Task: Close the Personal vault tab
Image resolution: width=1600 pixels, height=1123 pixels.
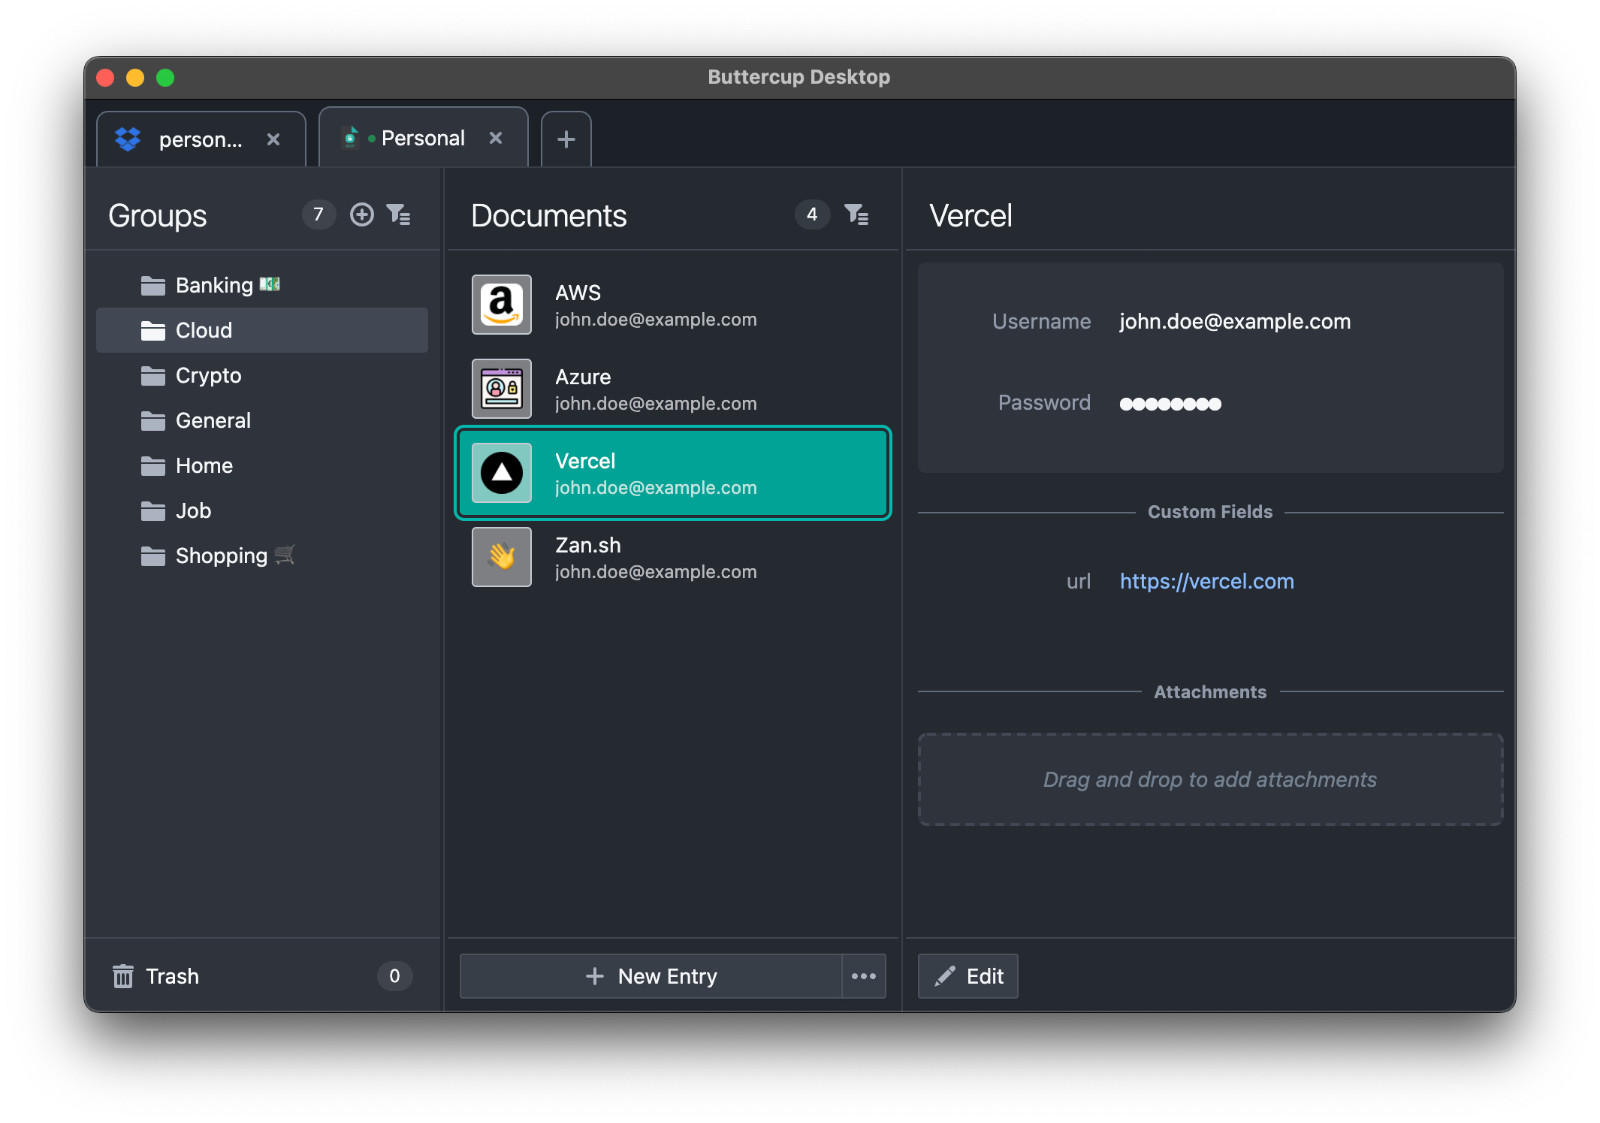Action: 495,138
